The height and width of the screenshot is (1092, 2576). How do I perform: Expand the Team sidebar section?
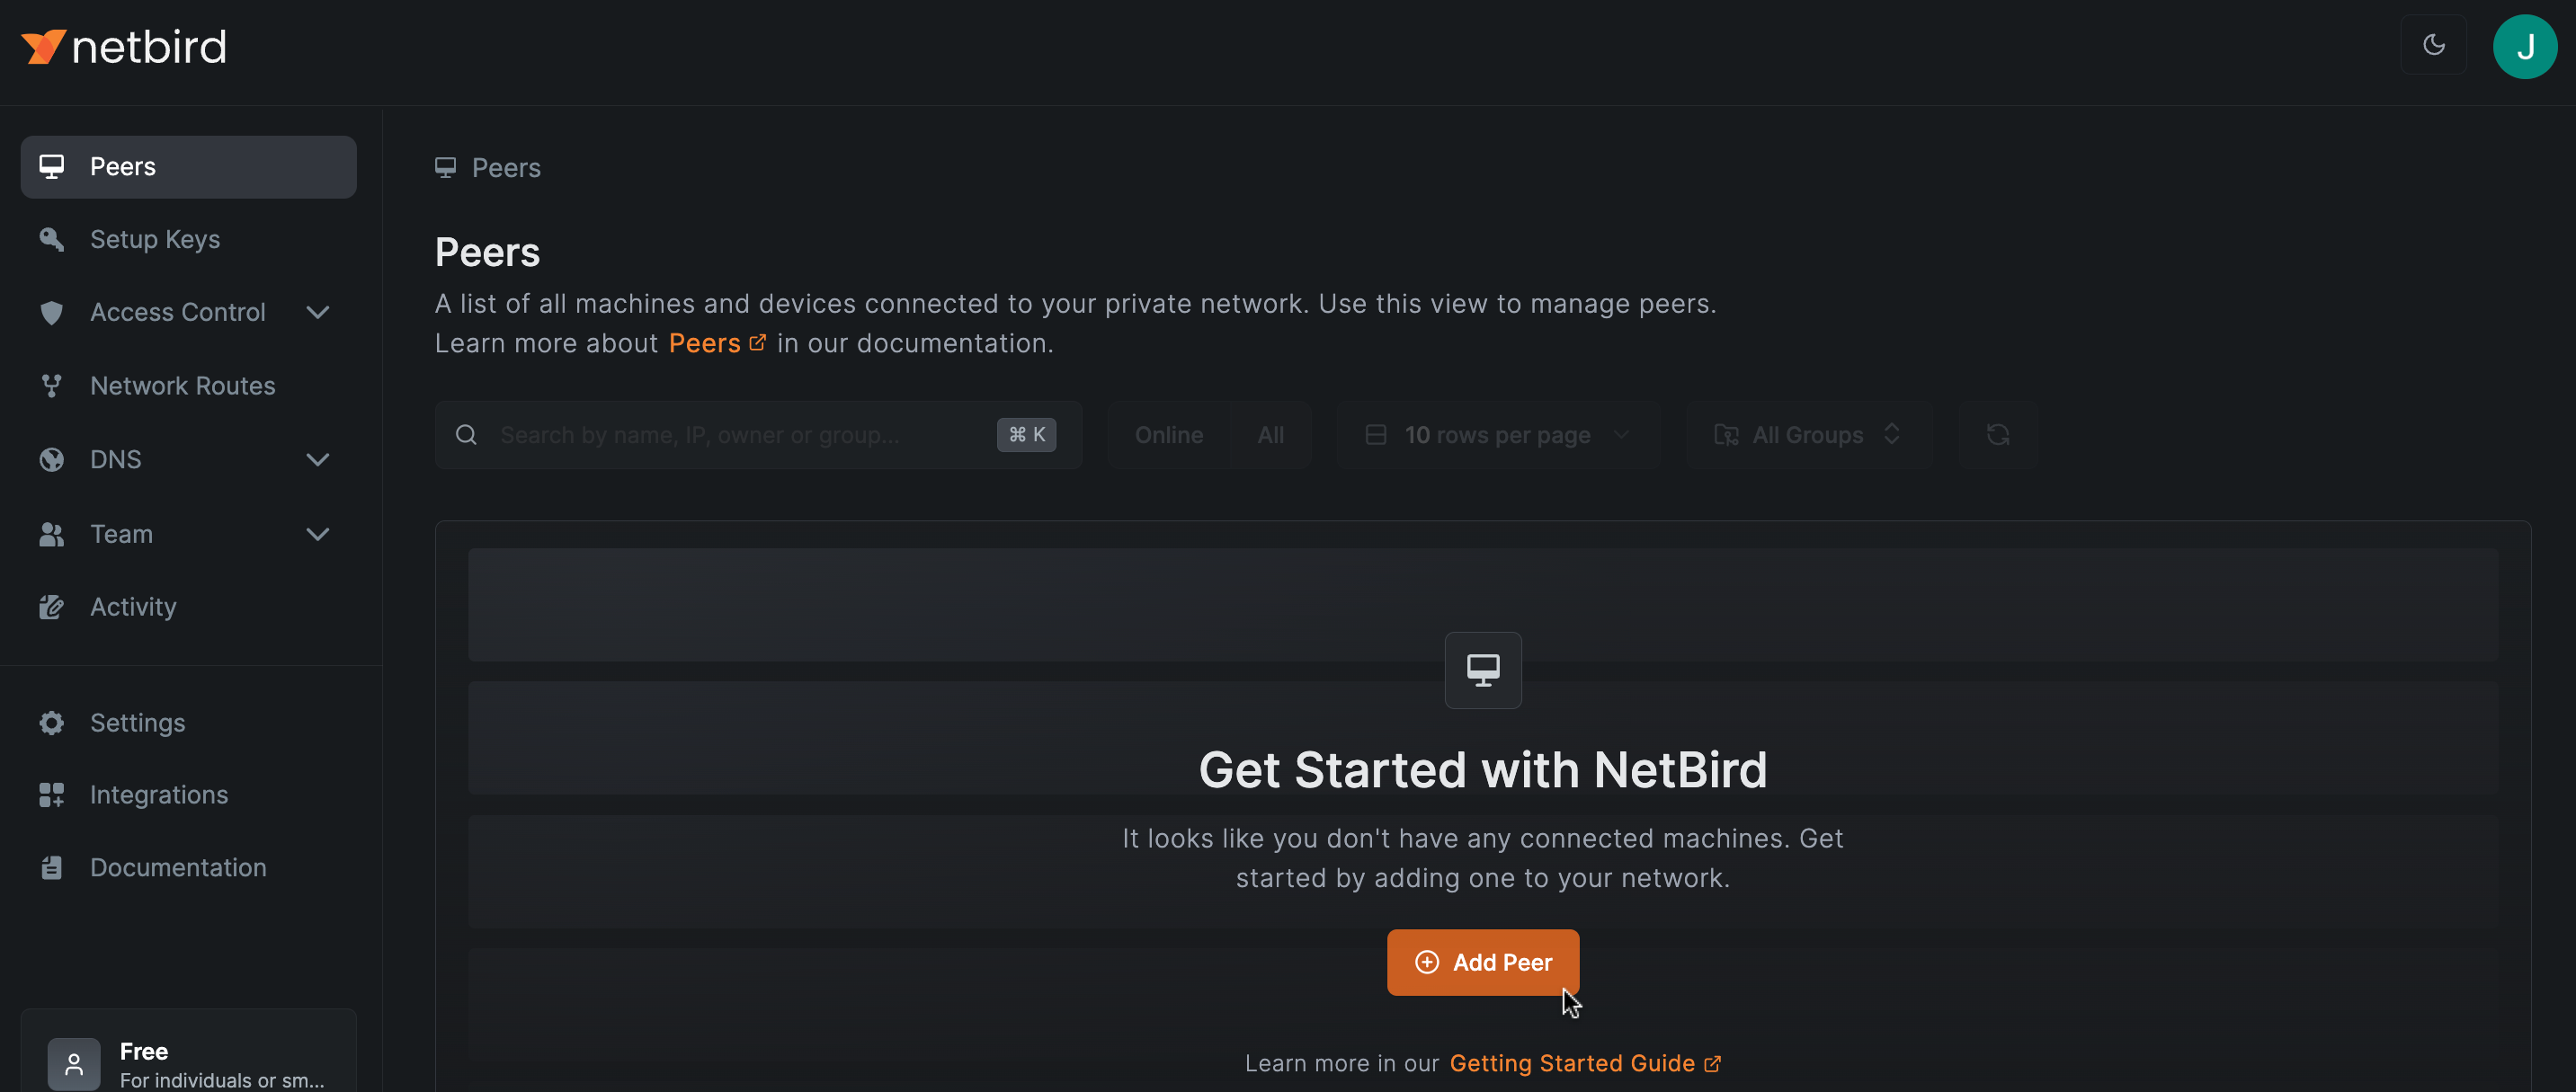(x=317, y=534)
